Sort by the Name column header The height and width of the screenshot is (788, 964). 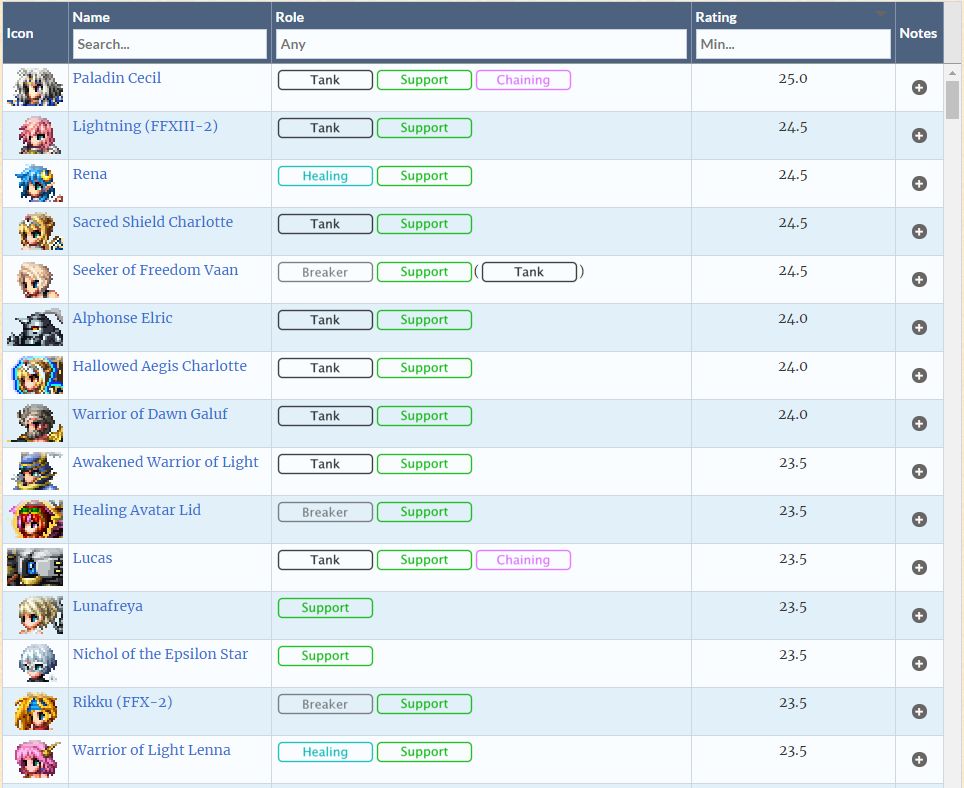[x=91, y=17]
